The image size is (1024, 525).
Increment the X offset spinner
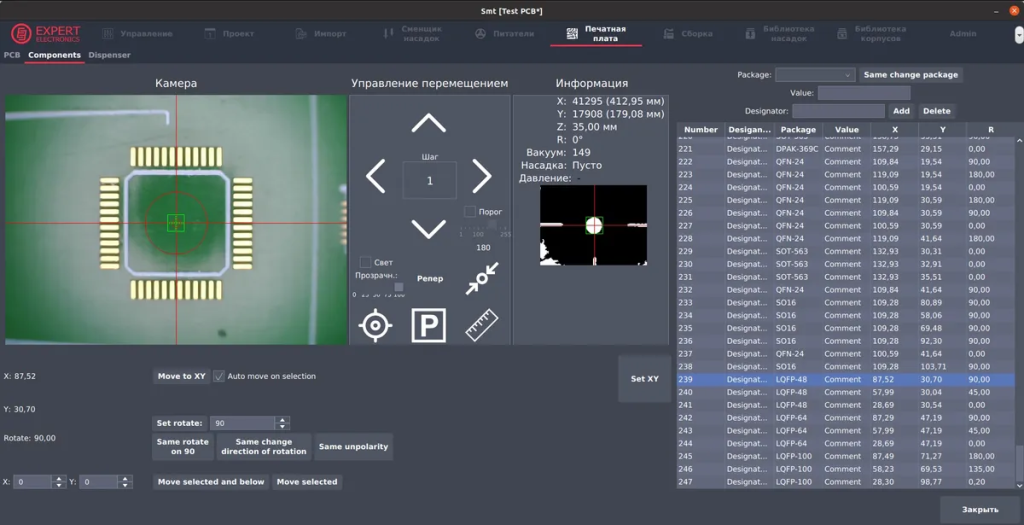[x=58, y=478]
